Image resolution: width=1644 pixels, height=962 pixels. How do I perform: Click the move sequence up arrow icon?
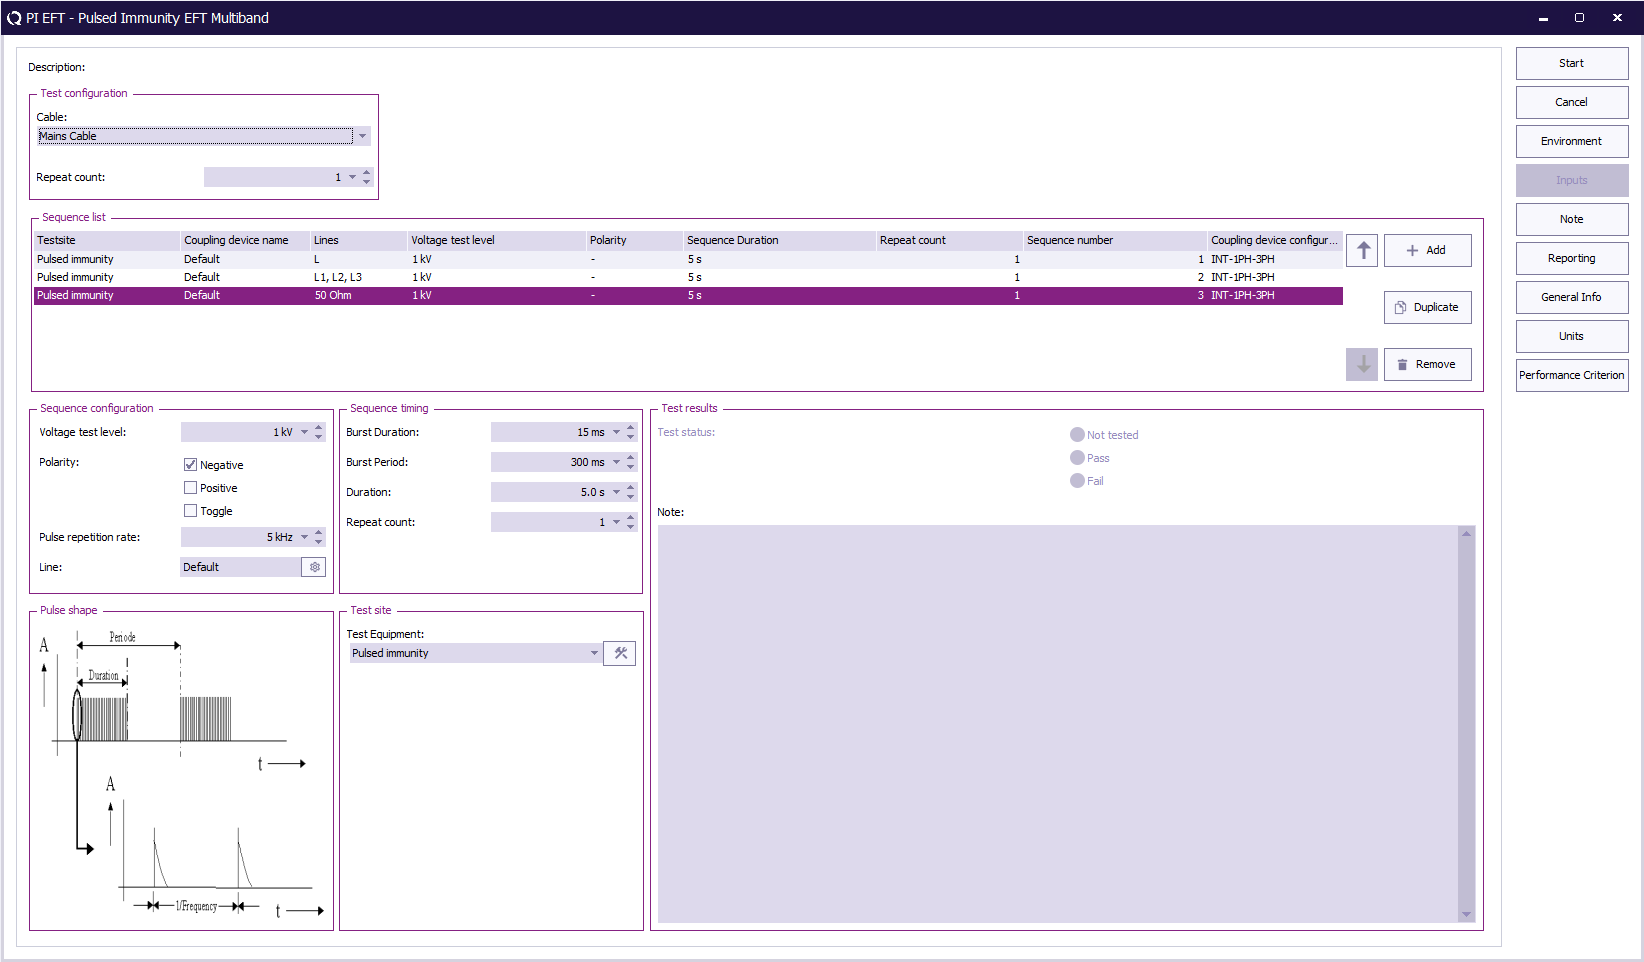pos(1362,250)
